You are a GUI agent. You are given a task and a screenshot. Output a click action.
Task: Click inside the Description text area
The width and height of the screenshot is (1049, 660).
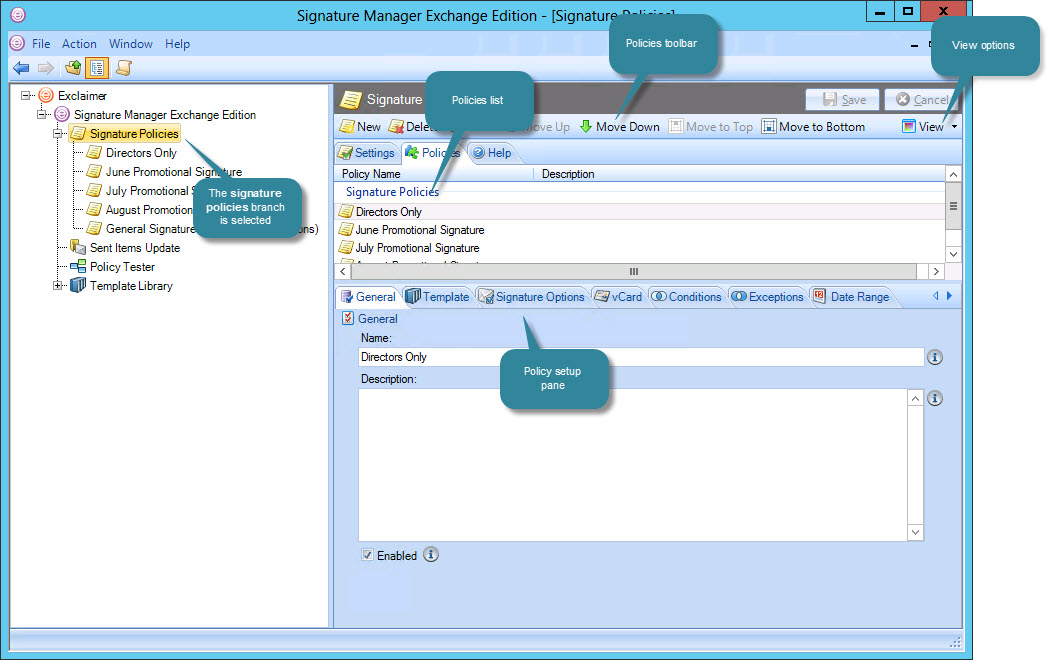click(633, 465)
